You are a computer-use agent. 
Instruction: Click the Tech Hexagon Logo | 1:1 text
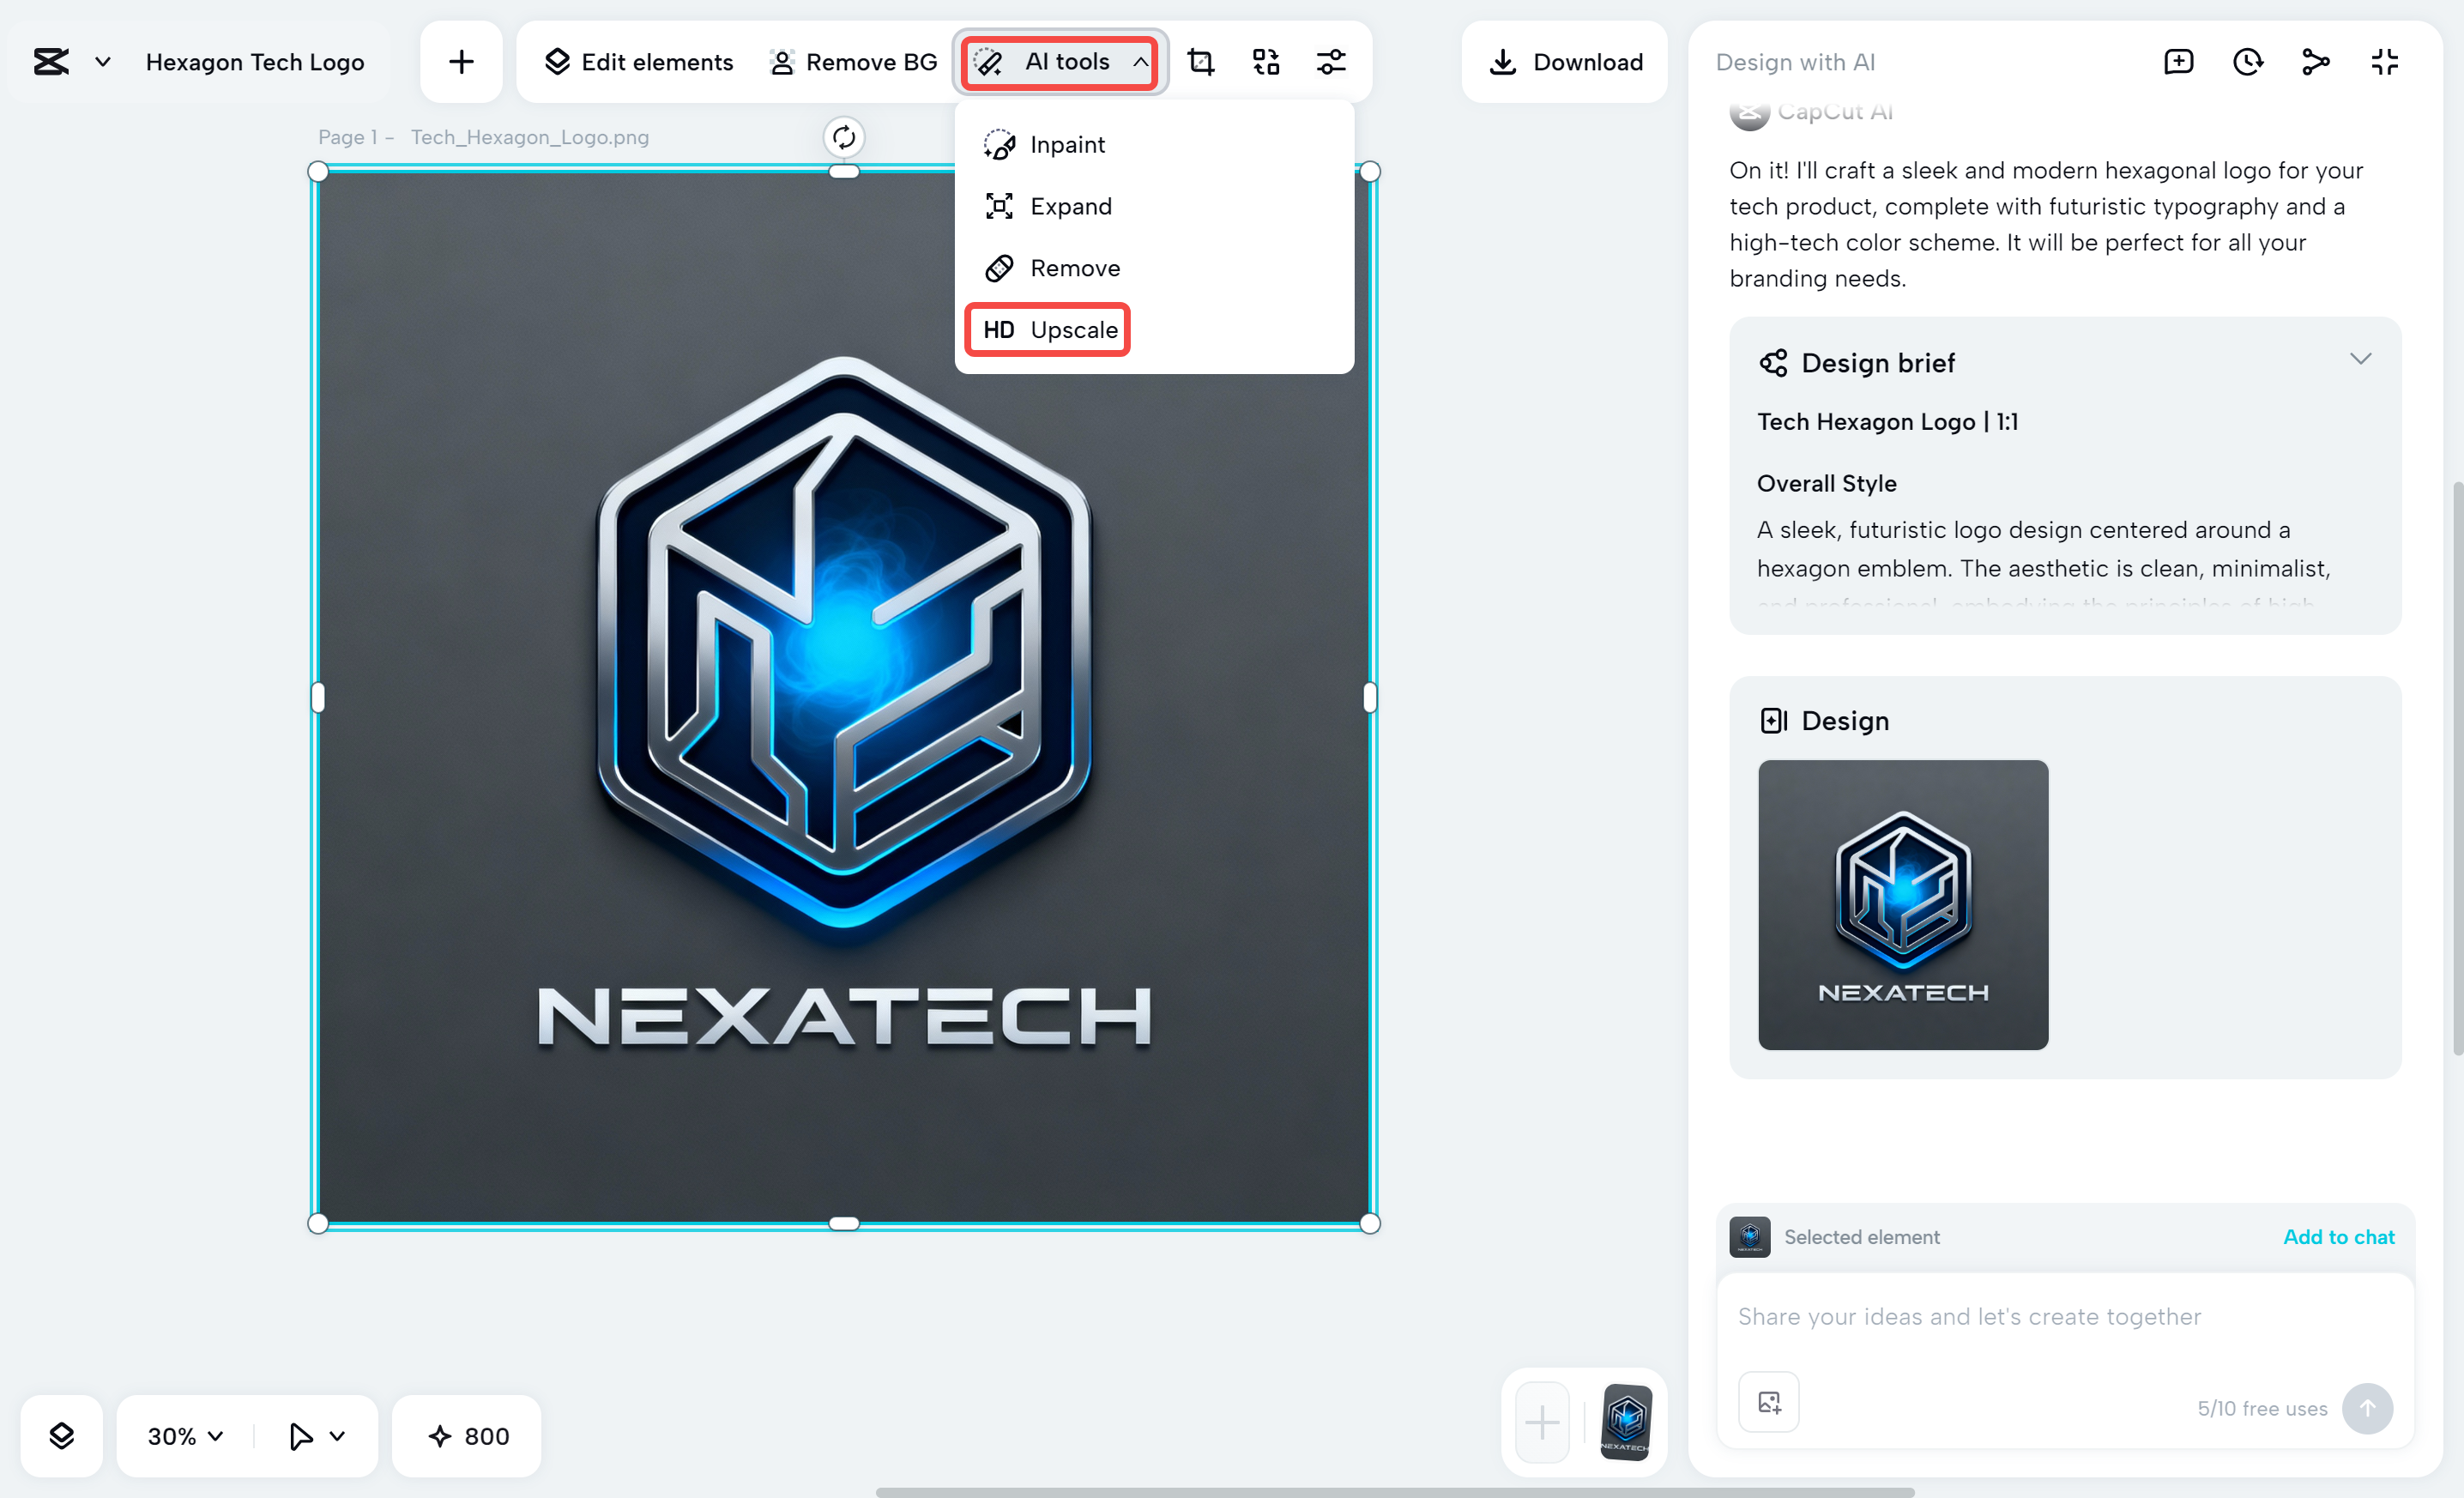coord(1887,421)
